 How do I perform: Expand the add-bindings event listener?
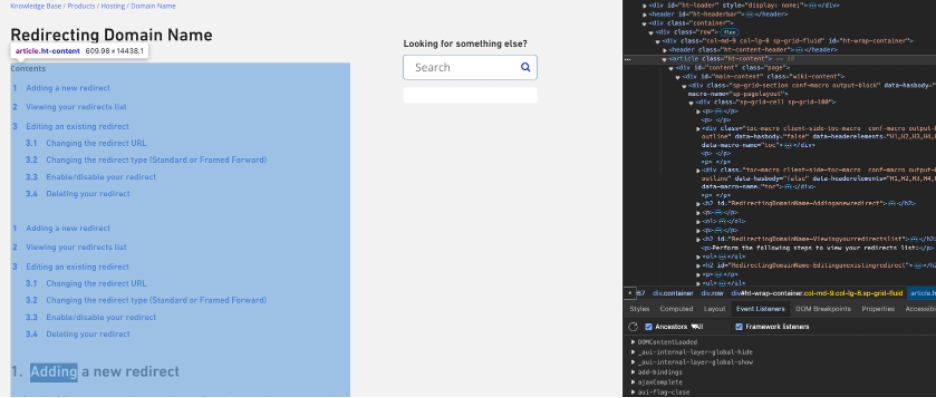[x=633, y=372]
